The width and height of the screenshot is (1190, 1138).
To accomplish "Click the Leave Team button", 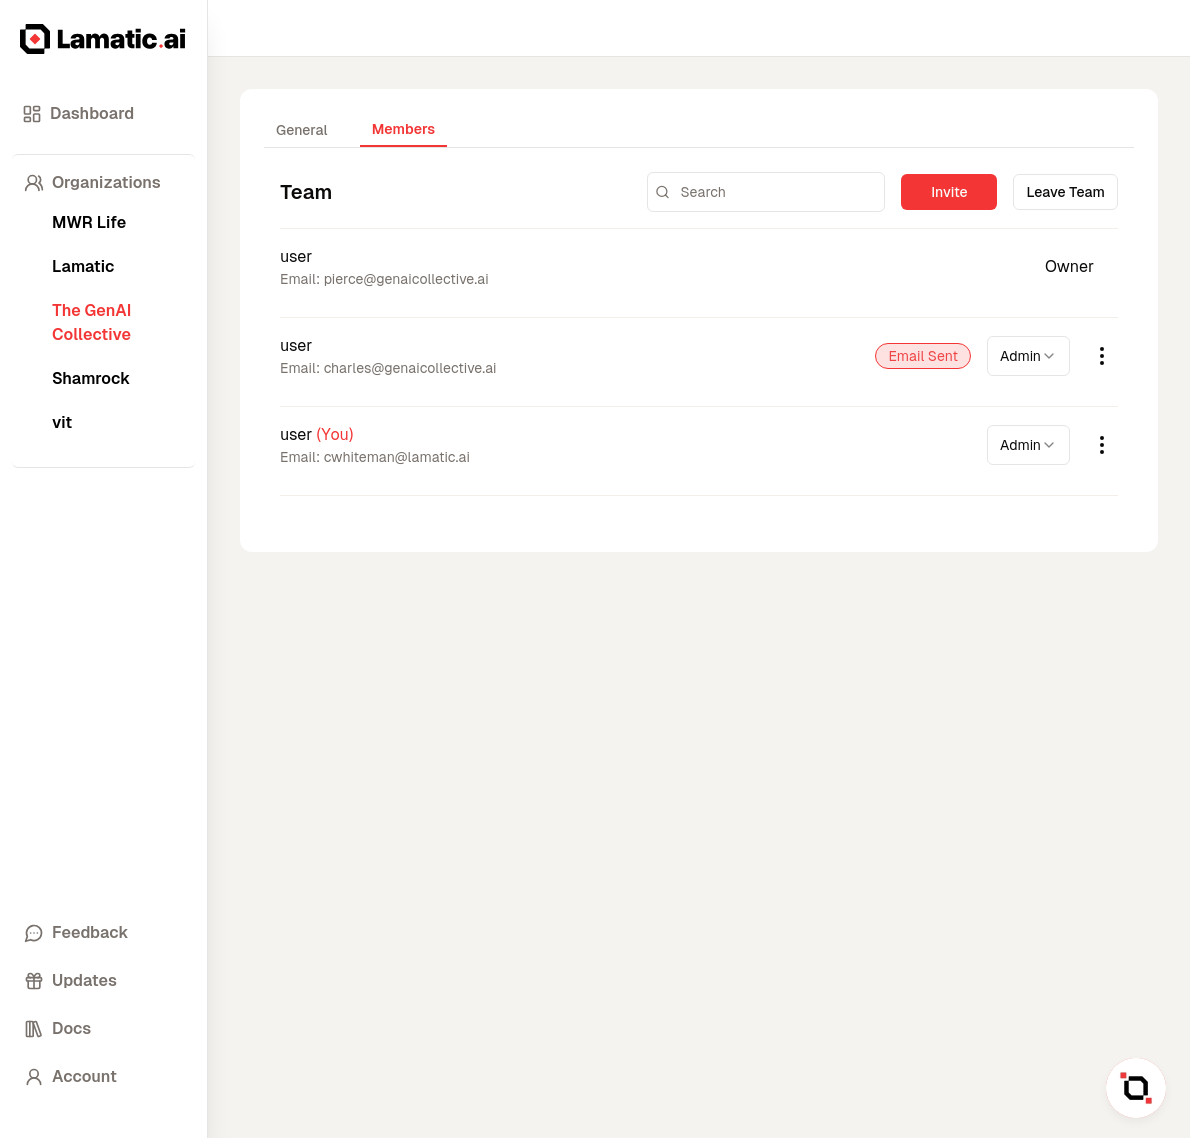I will tap(1064, 192).
